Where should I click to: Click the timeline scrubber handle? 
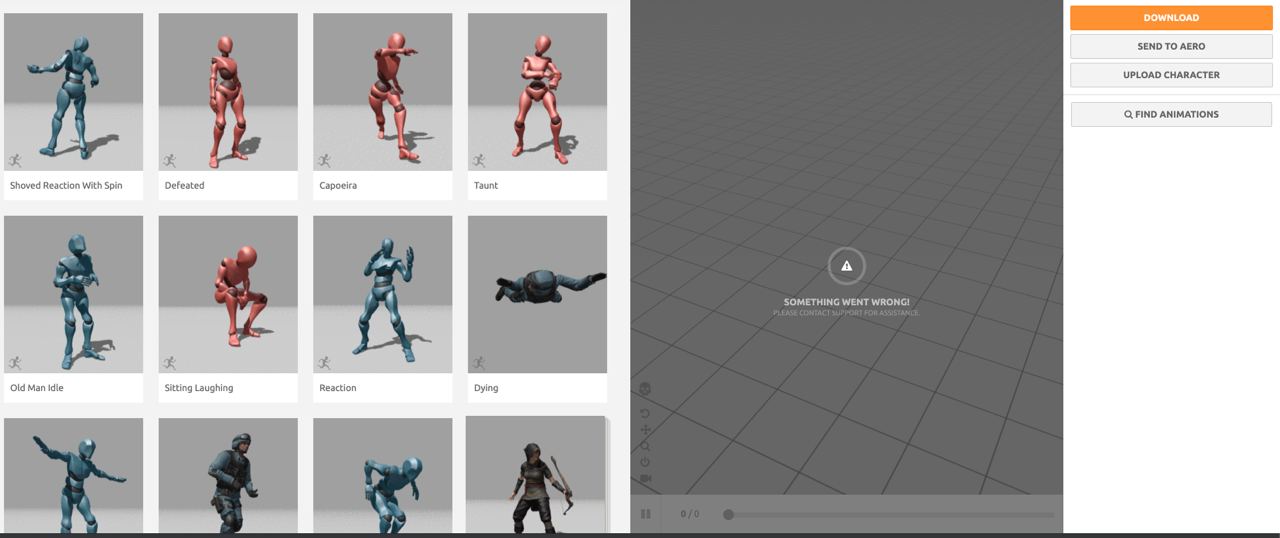(x=728, y=514)
